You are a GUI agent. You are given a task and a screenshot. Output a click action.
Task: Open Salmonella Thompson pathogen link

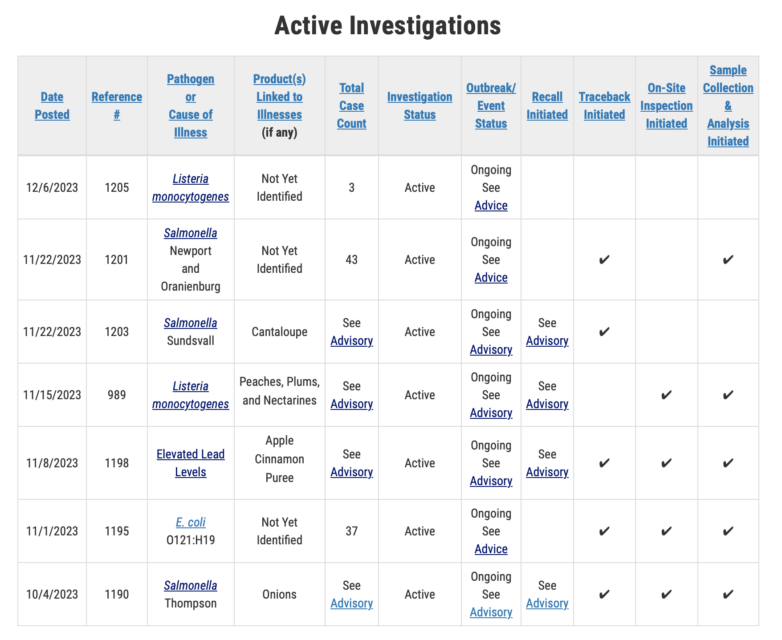click(191, 586)
